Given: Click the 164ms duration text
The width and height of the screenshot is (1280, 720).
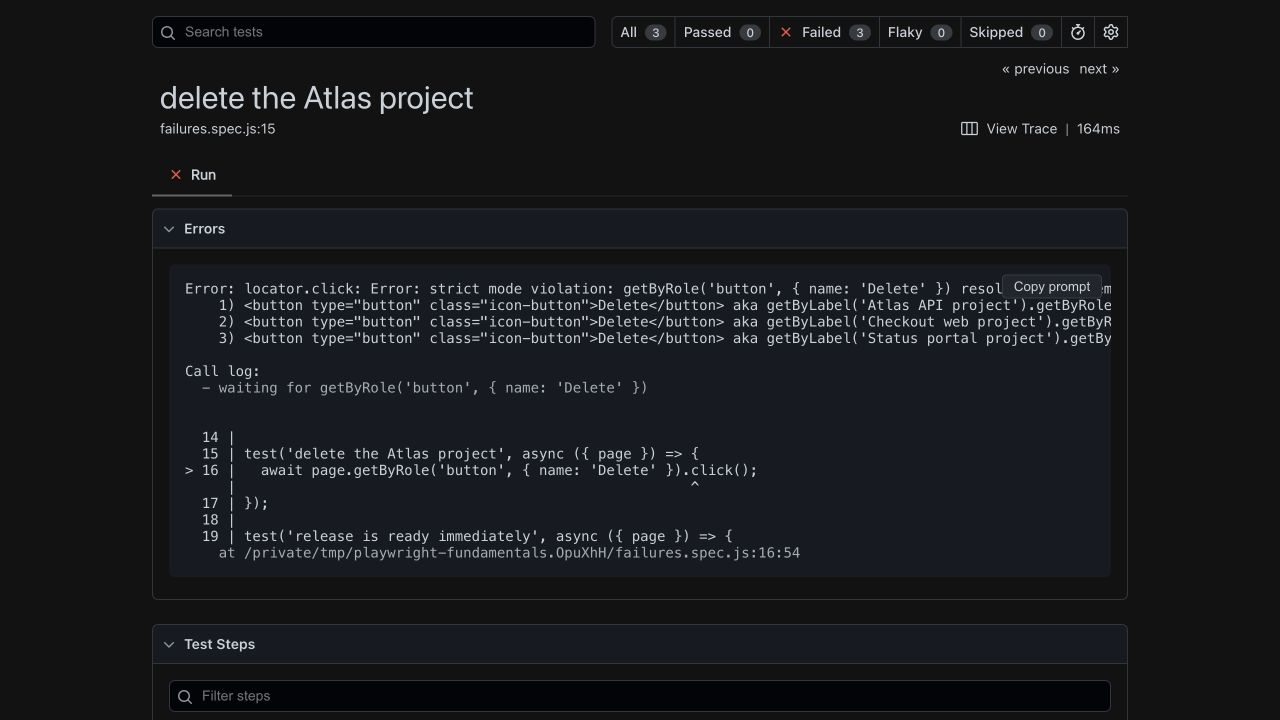Looking at the screenshot, I should pyautogui.click(x=1098, y=129).
